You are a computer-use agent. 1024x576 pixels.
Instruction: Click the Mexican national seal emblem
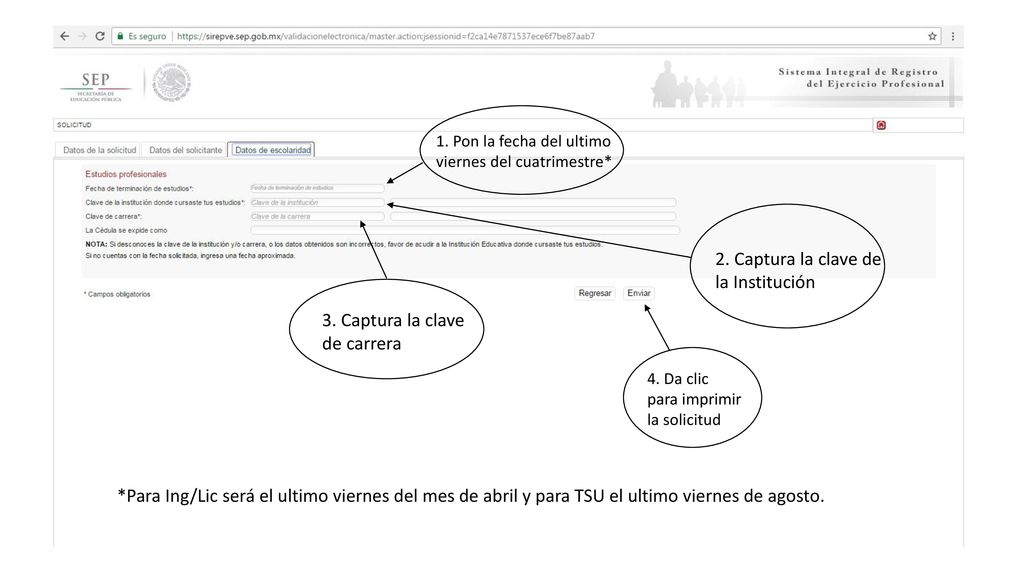[172, 82]
